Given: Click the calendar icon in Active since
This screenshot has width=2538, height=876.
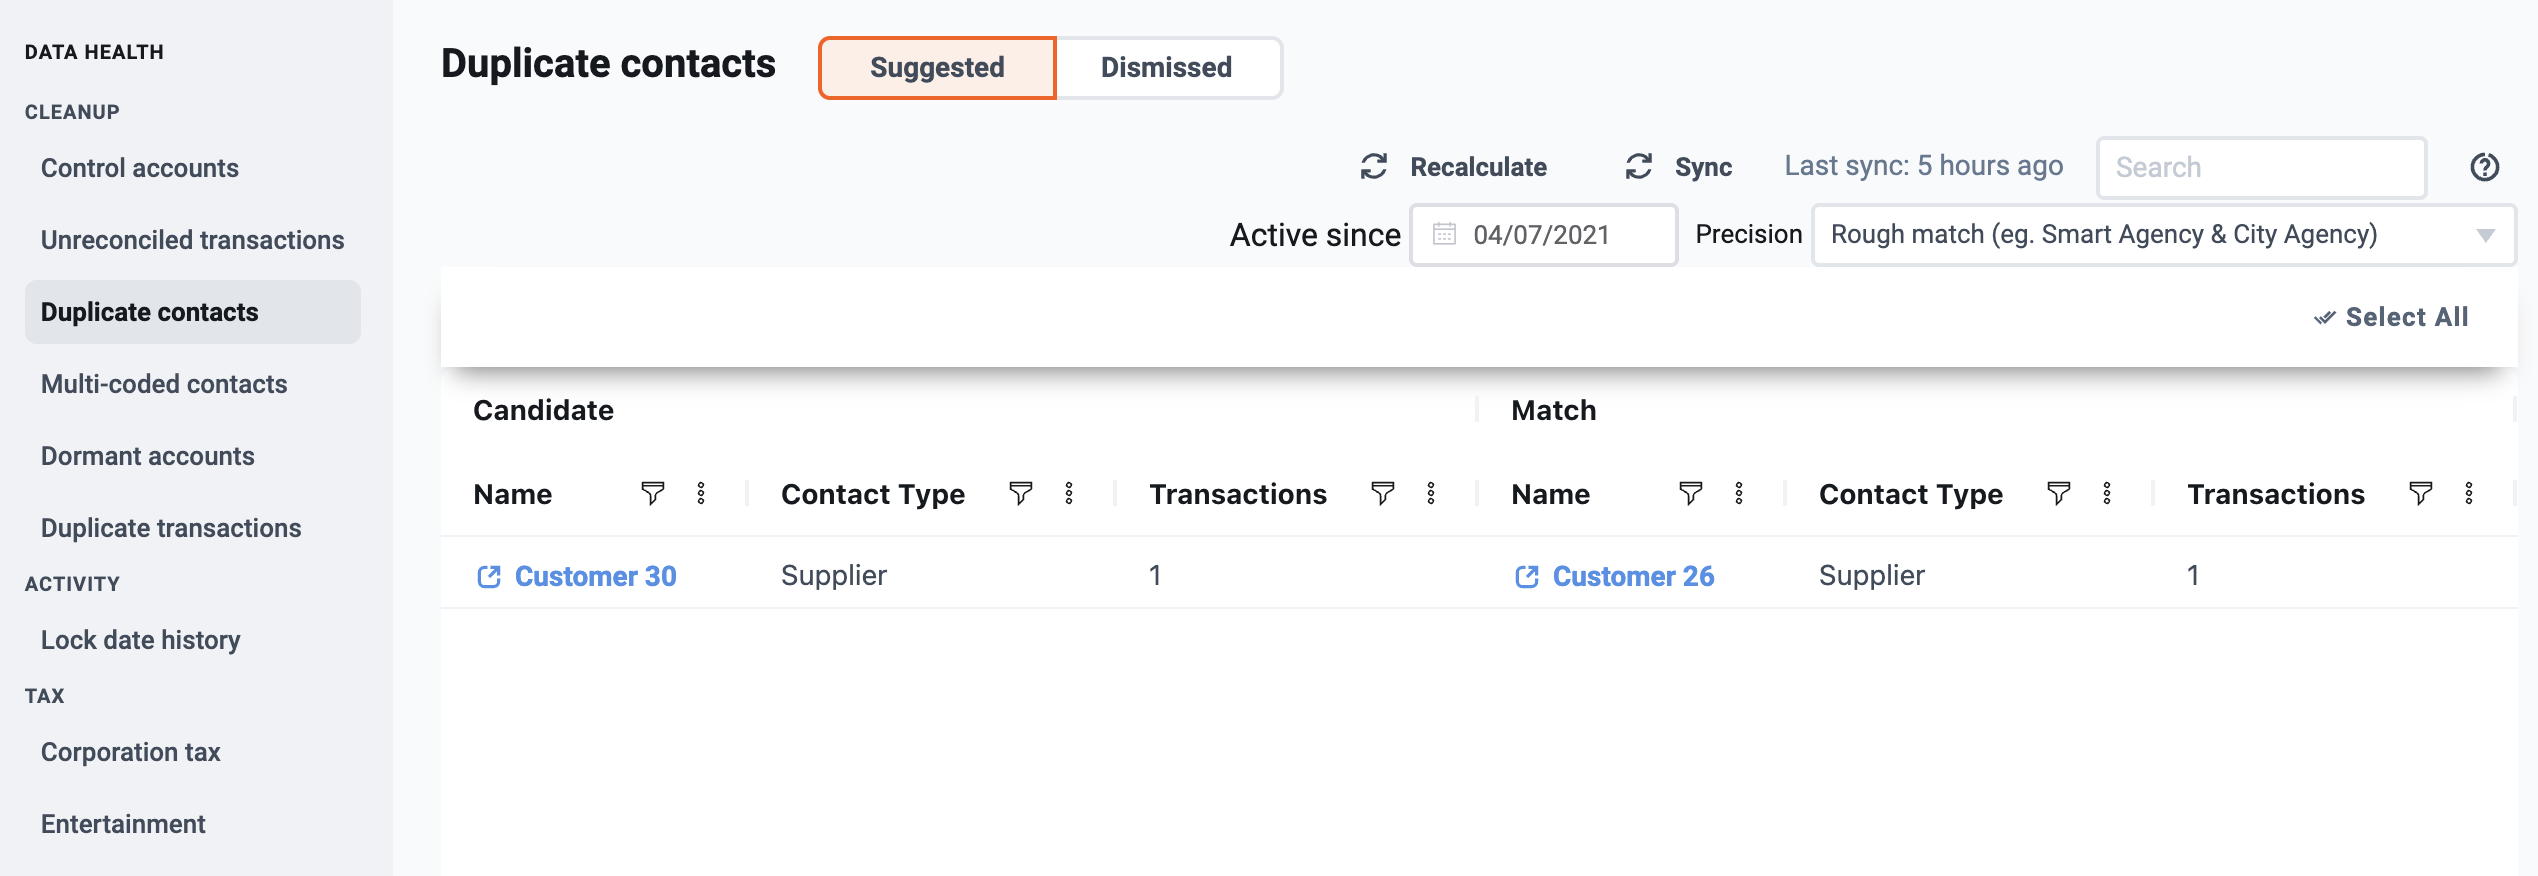Looking at the screenshot, I should [x=1444, y=234].
